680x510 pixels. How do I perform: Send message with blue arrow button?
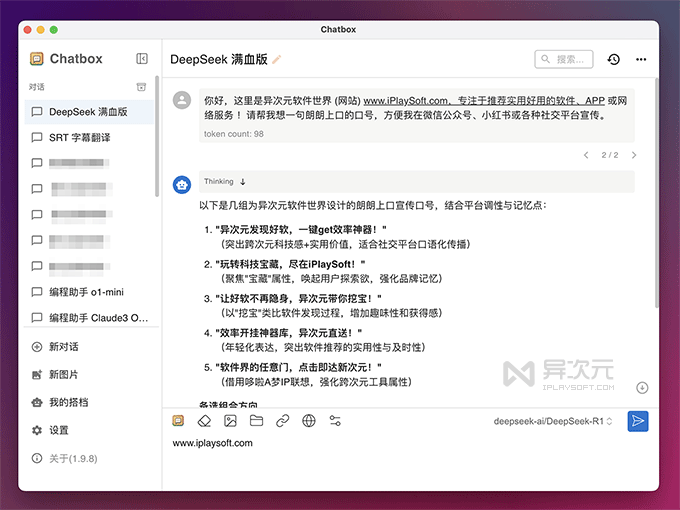tap(638, 421)
